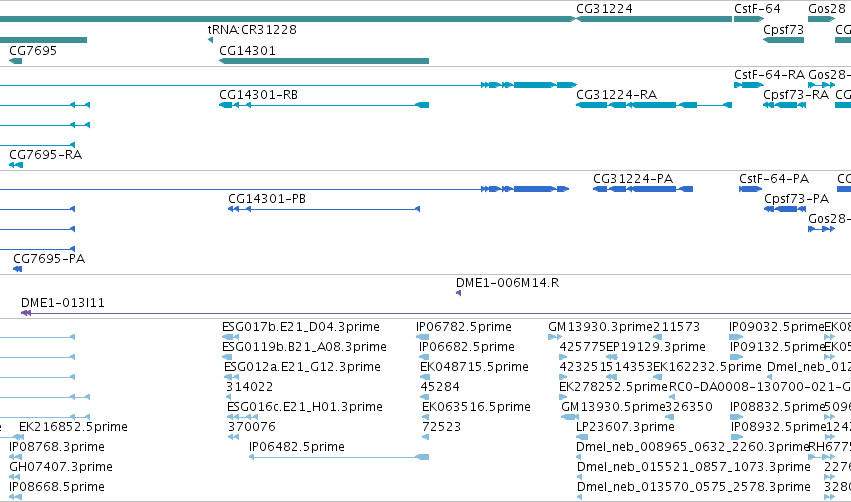The image size is (851, 502).
Task: Click the tRNA:CR31228 small arrow feature
Action: click(x=210, y=40)
